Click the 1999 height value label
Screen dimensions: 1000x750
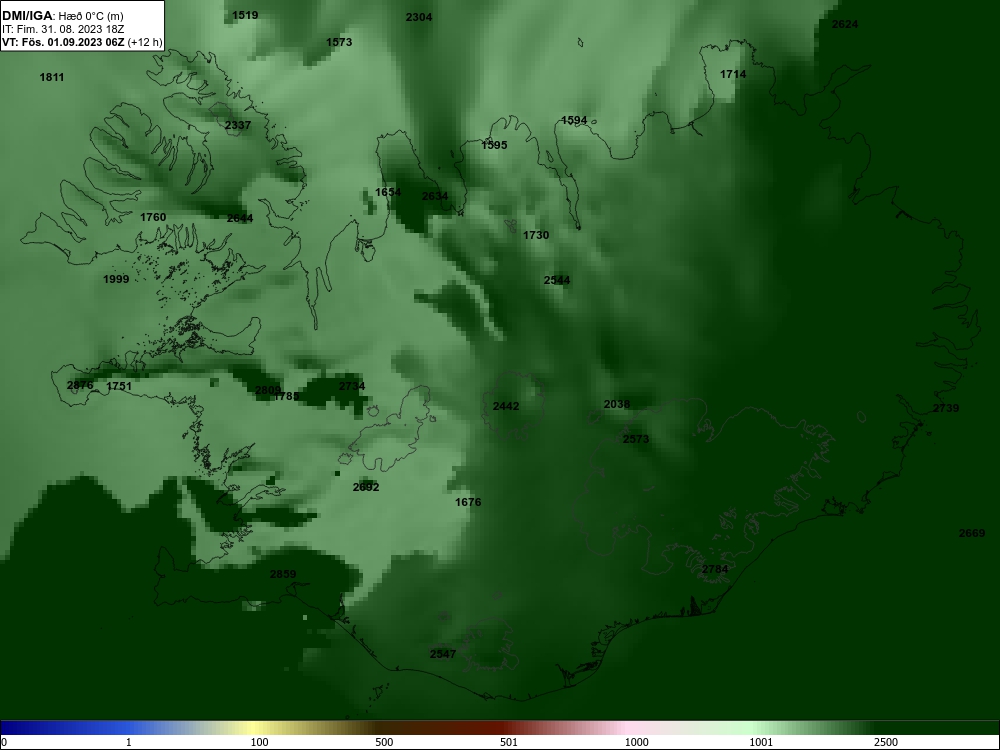[x=116, y=279]
